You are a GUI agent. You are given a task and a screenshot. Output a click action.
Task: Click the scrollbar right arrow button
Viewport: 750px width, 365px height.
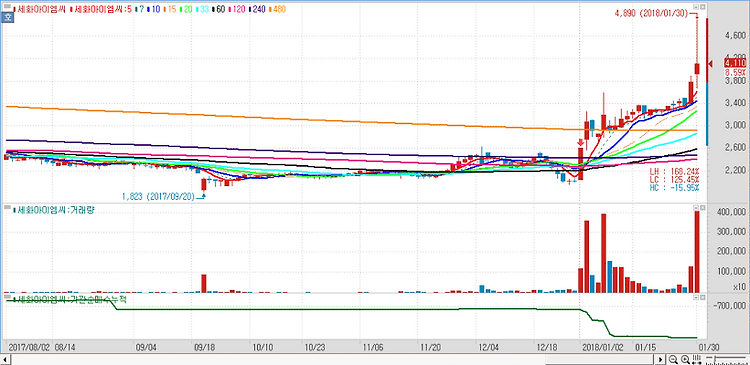point(661,359)
